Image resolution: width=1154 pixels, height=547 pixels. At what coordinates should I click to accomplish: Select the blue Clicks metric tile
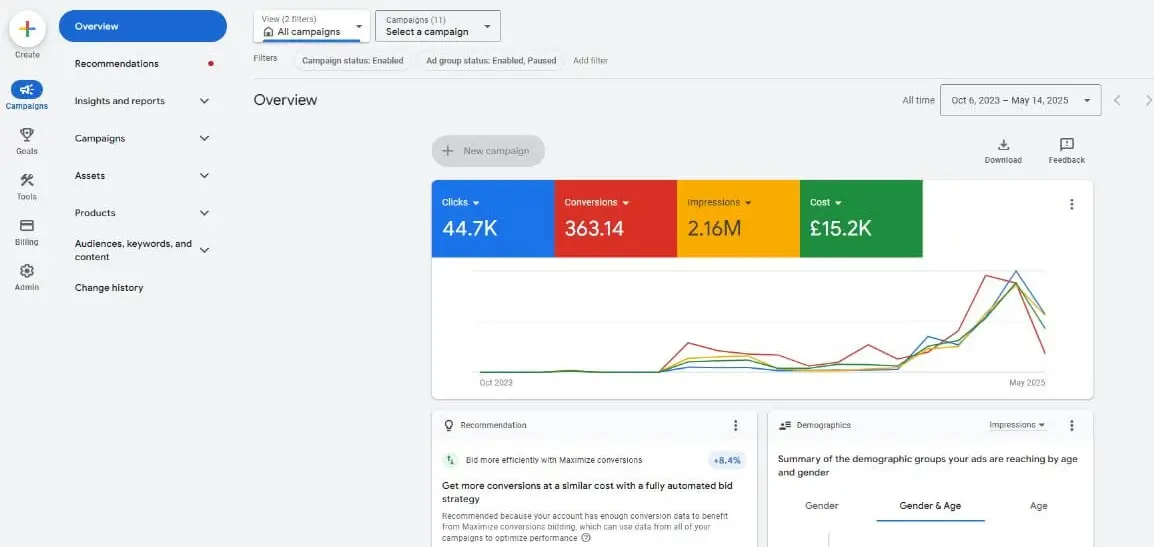[492, 218]
